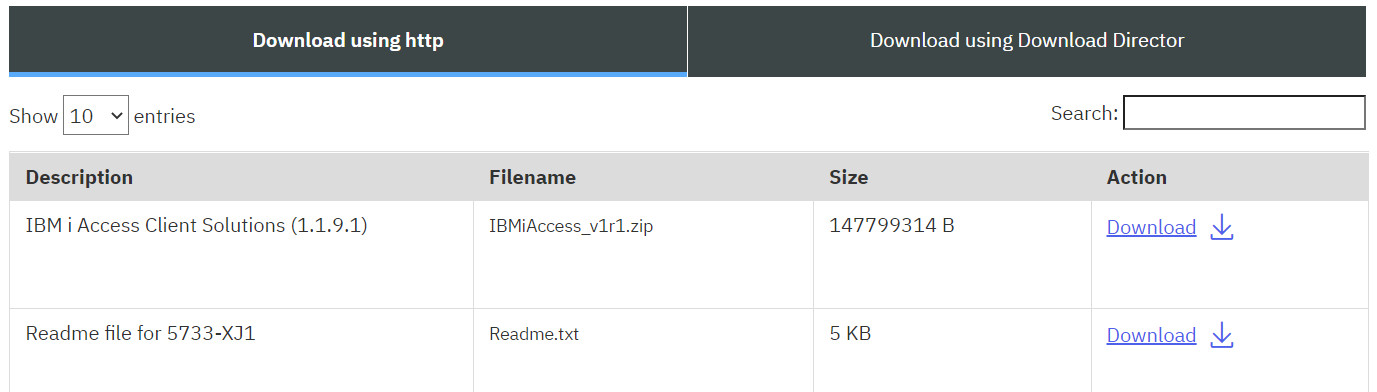Click the entries label beside the dropdown
Image resolution: width=1377 pixels, height=392 pixels.
click(x=164, y=116)
